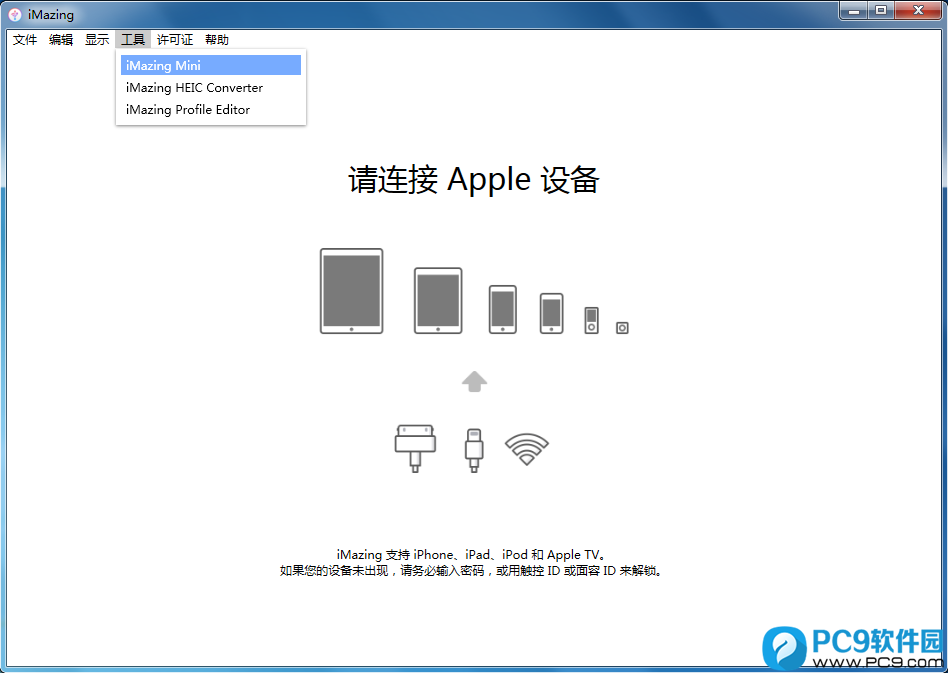The height and width of the screenshot is (673, 948).
Task: Open the 许可证 menu
Action: pos(175,40)
